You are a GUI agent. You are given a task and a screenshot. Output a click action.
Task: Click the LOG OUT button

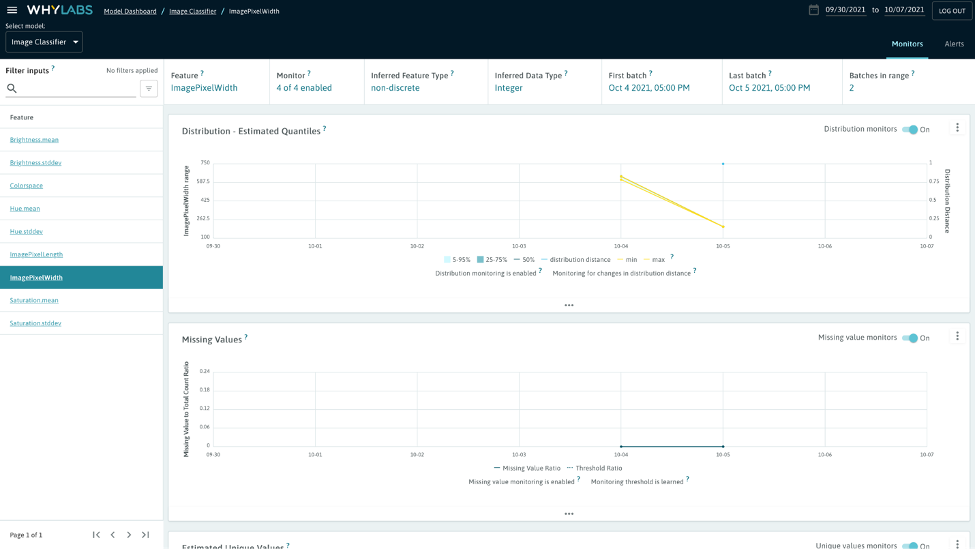pos(952,11)
